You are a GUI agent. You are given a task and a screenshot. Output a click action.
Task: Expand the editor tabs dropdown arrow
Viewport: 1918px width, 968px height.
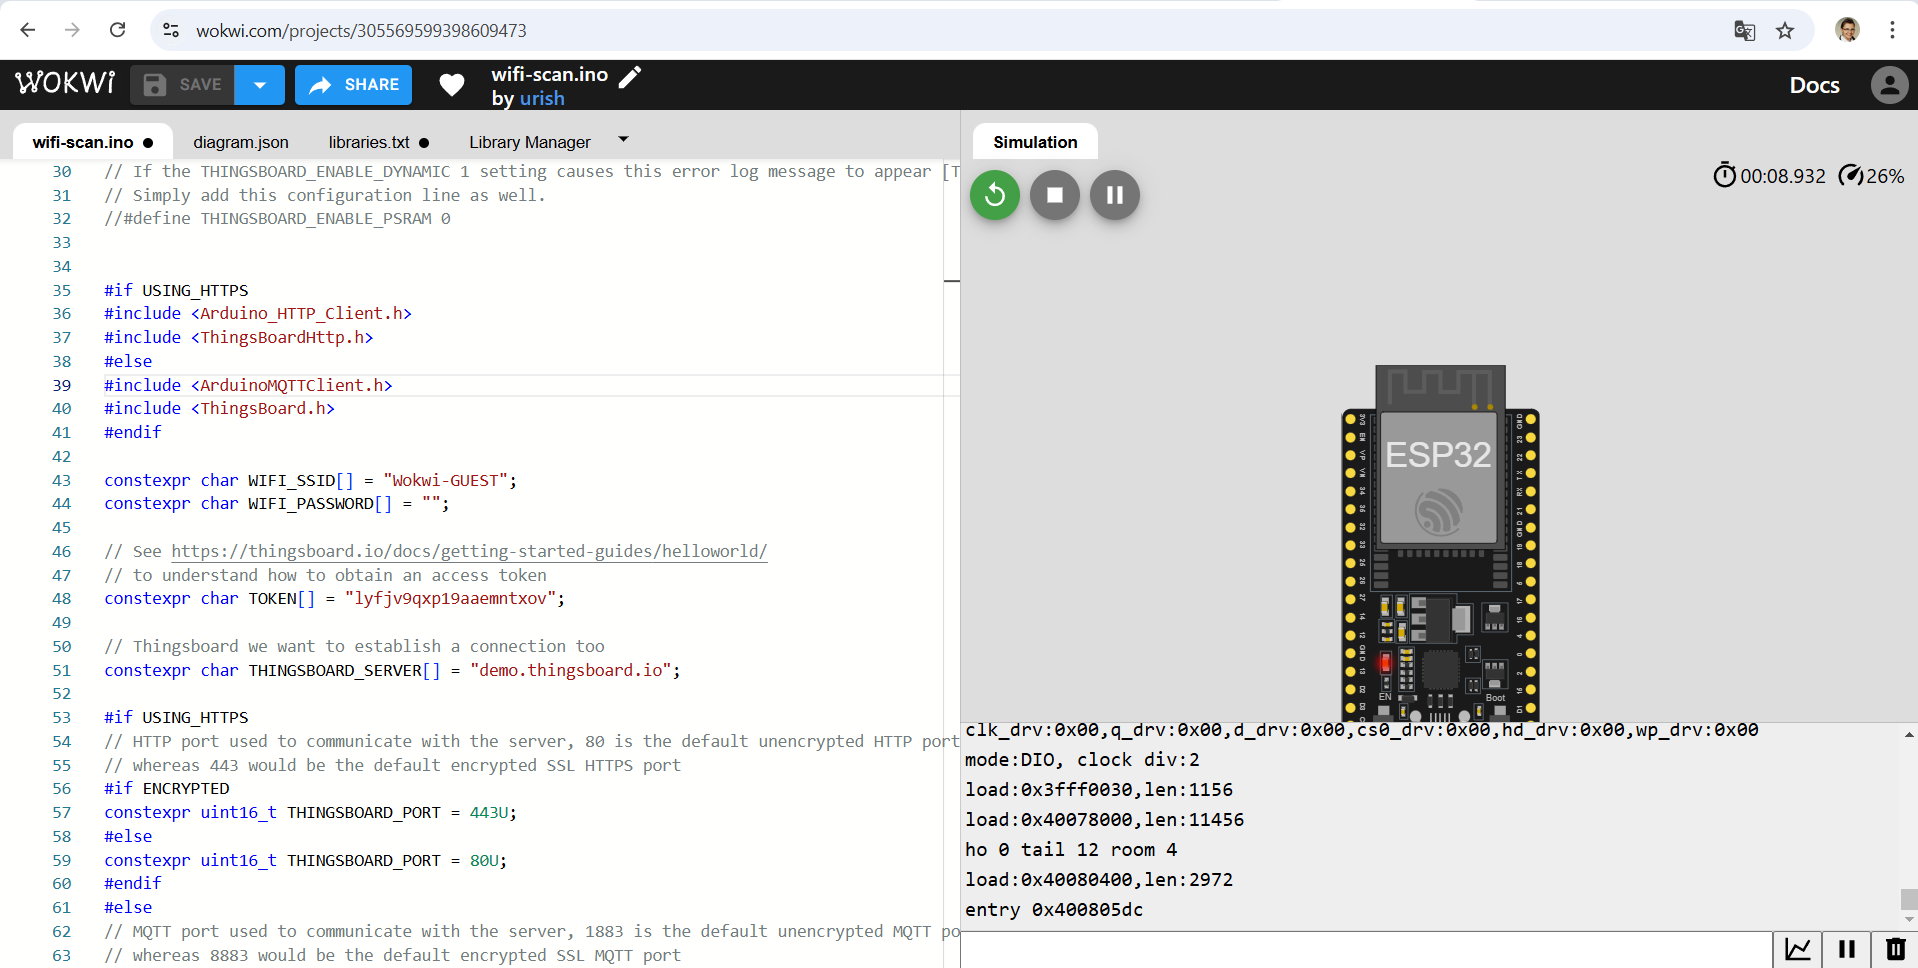(624, 140)
